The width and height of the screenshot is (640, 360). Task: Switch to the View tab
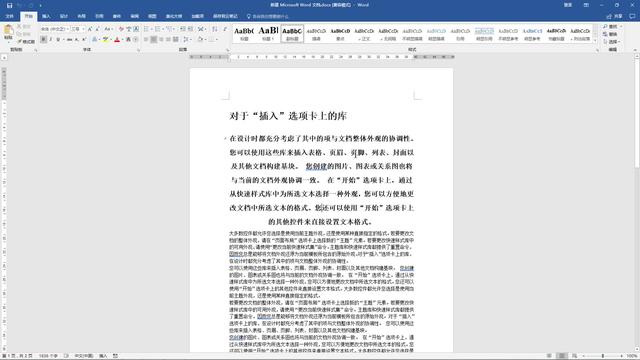point(152,16)
